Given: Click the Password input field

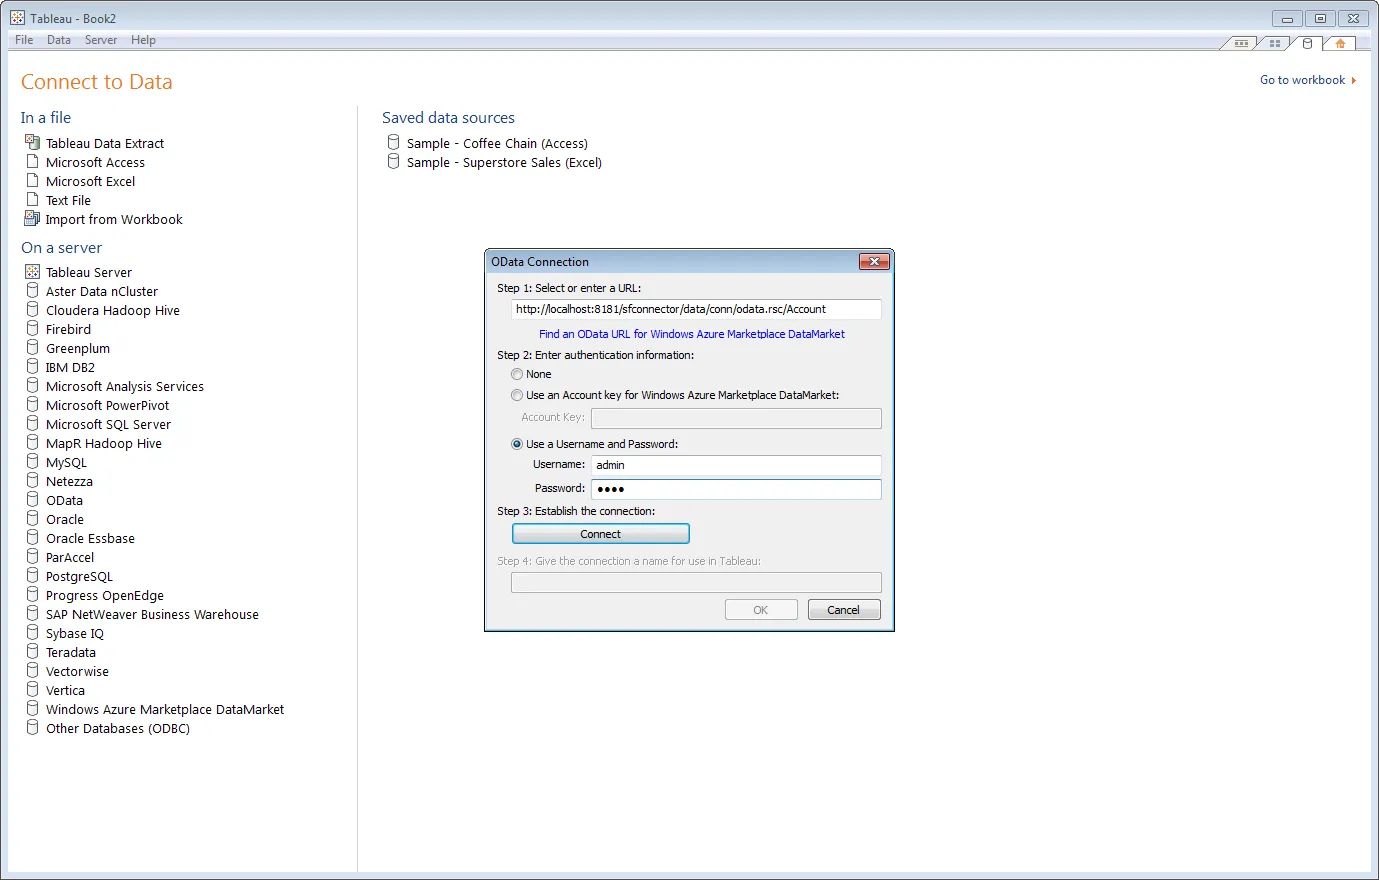Looking at the screenshot, I should (735, 489).
